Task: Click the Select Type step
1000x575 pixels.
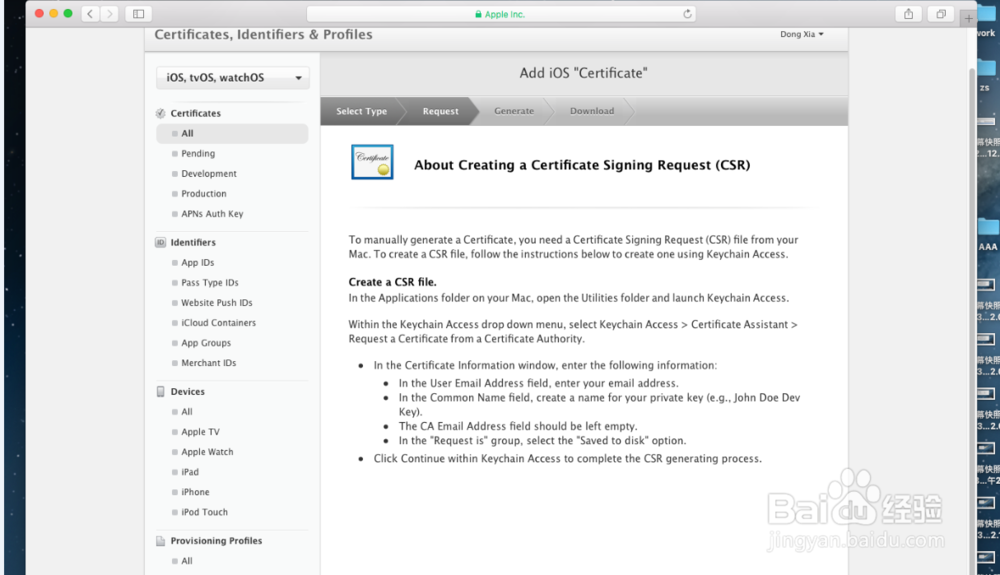Action: coord(362,111)
